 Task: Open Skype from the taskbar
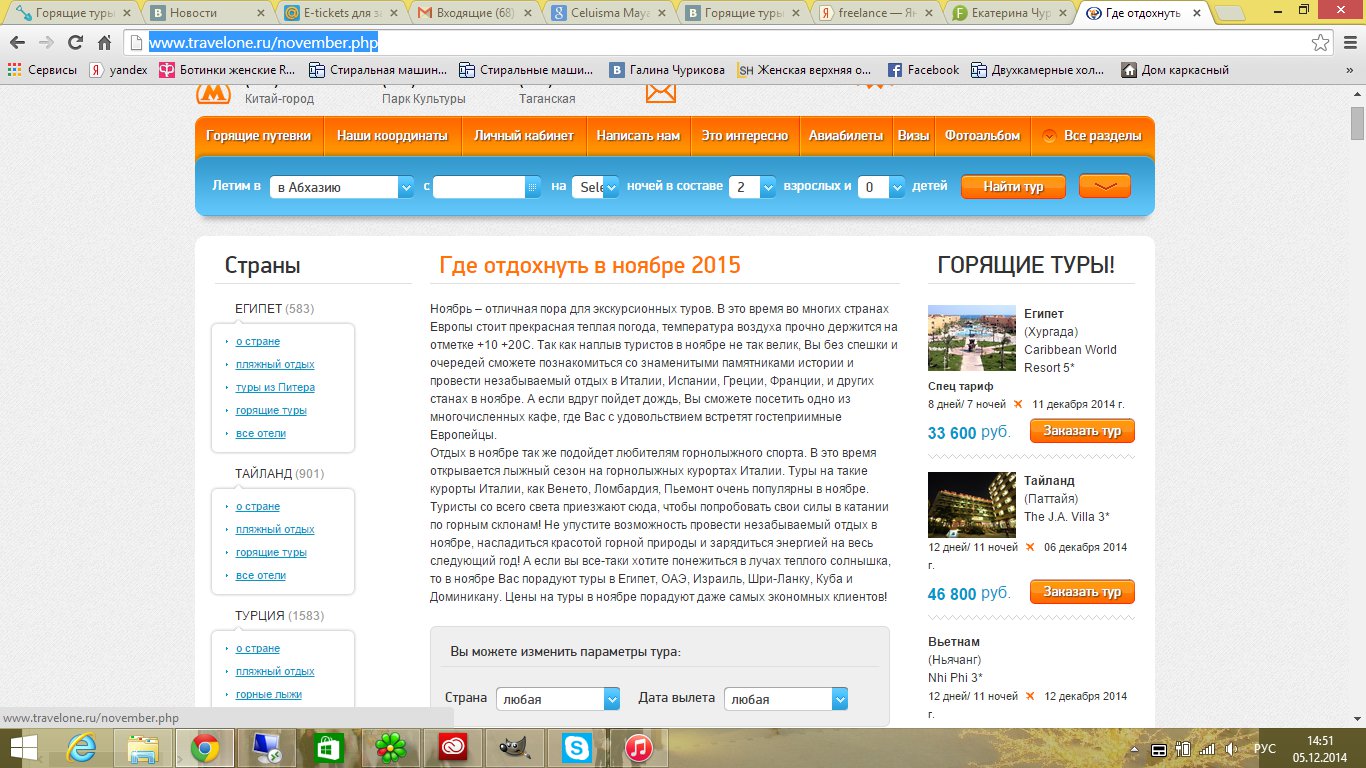(x=575, y=747)
